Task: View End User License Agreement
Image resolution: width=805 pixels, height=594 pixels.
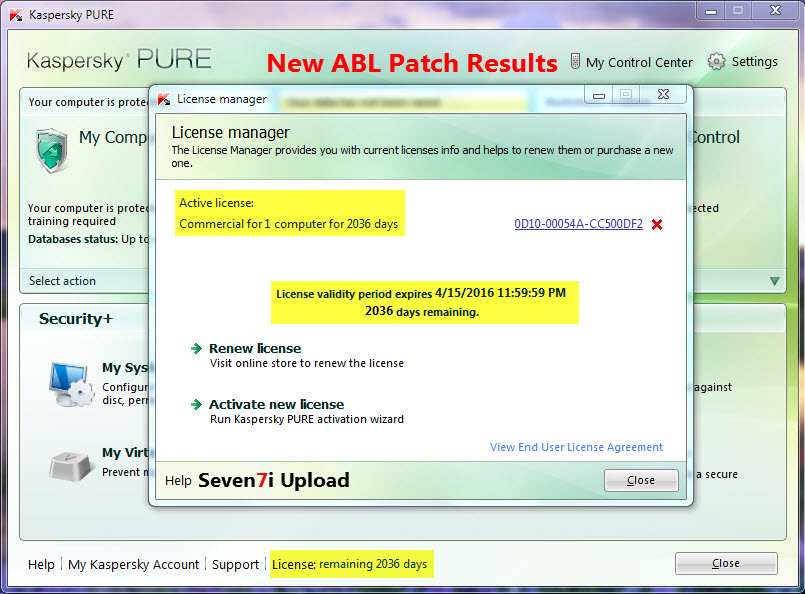Action: (x=576, y=447)
